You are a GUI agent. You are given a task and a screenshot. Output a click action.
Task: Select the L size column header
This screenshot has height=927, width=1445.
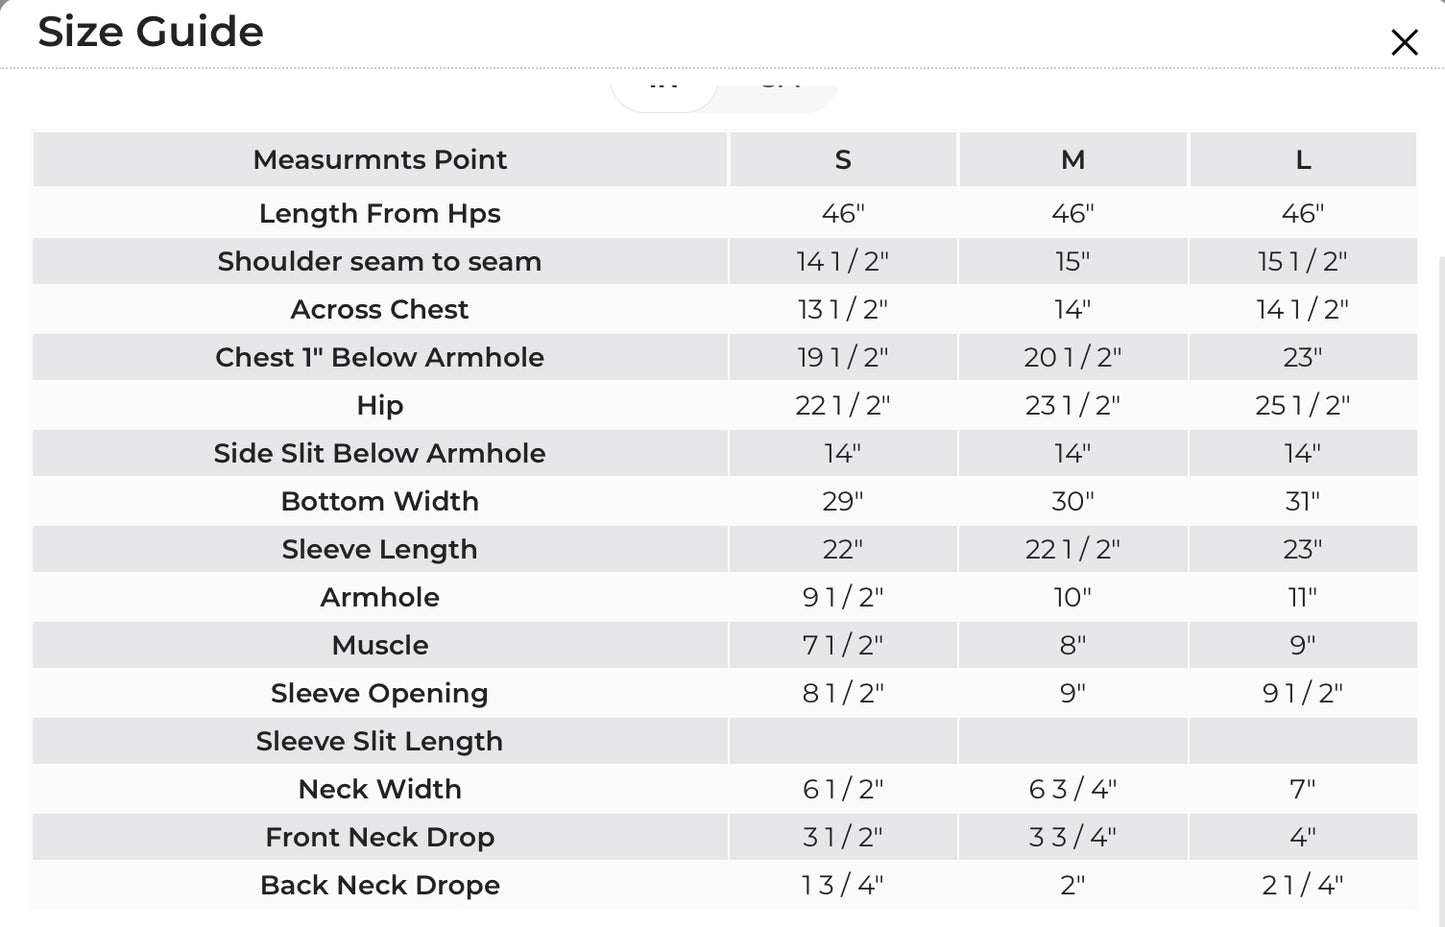1303,160
